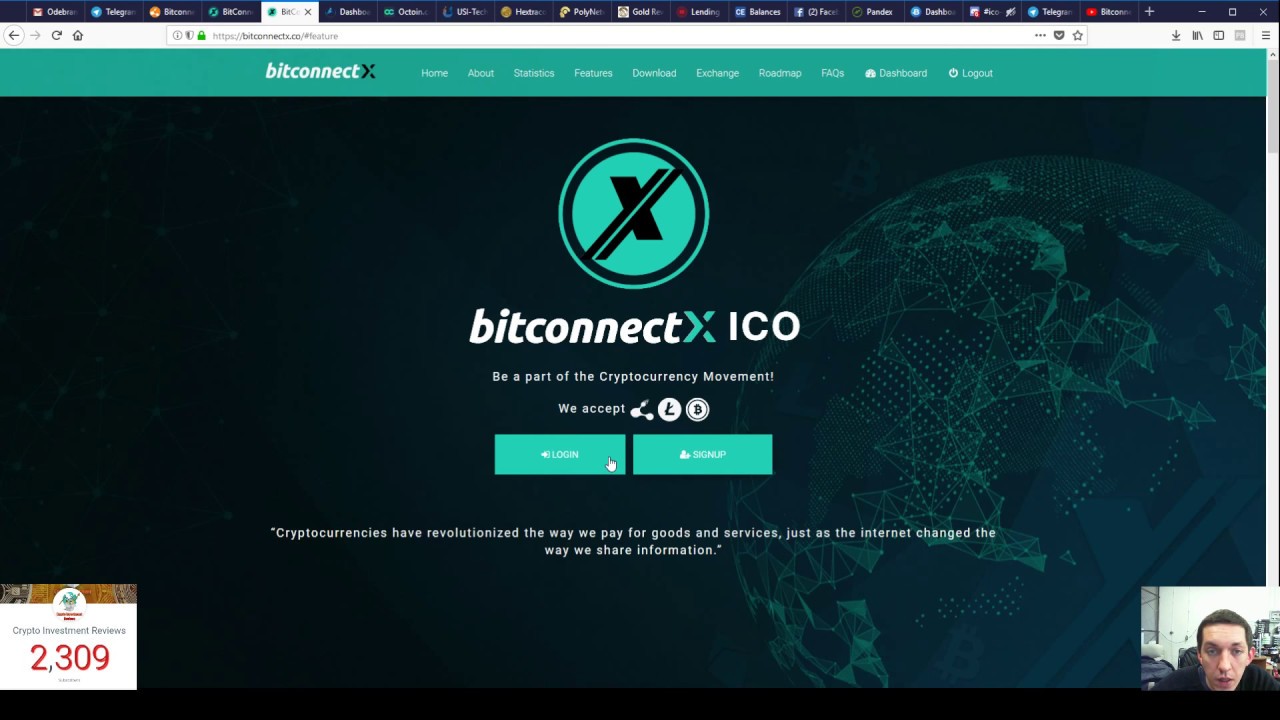Click the bitconnectX header logo
The width and height of the screenshot is (1280, 720).
pos(320,72)
